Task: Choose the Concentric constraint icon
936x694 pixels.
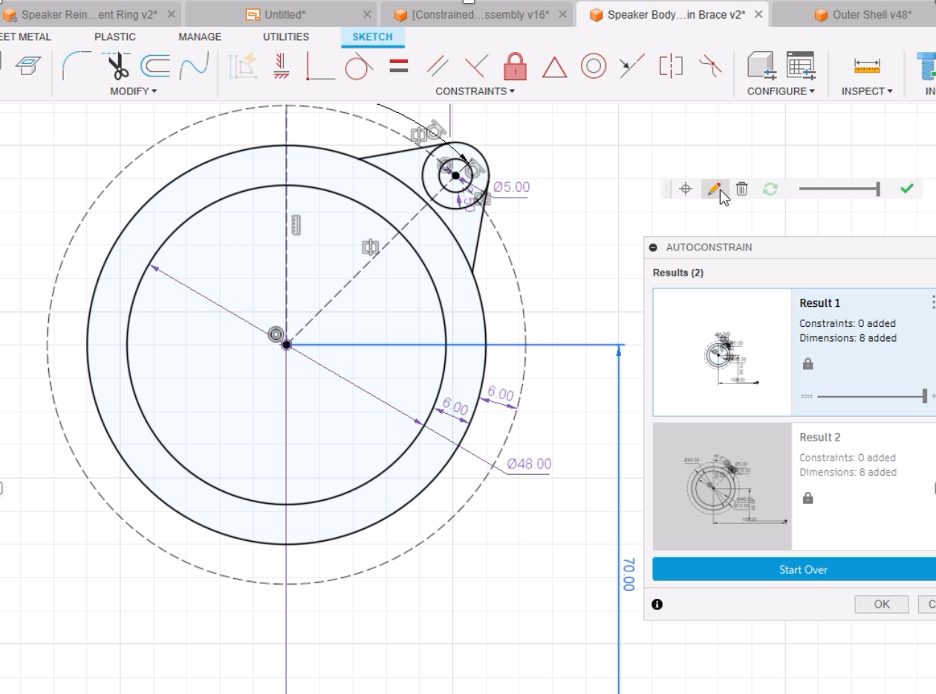Action: (593, 67)
